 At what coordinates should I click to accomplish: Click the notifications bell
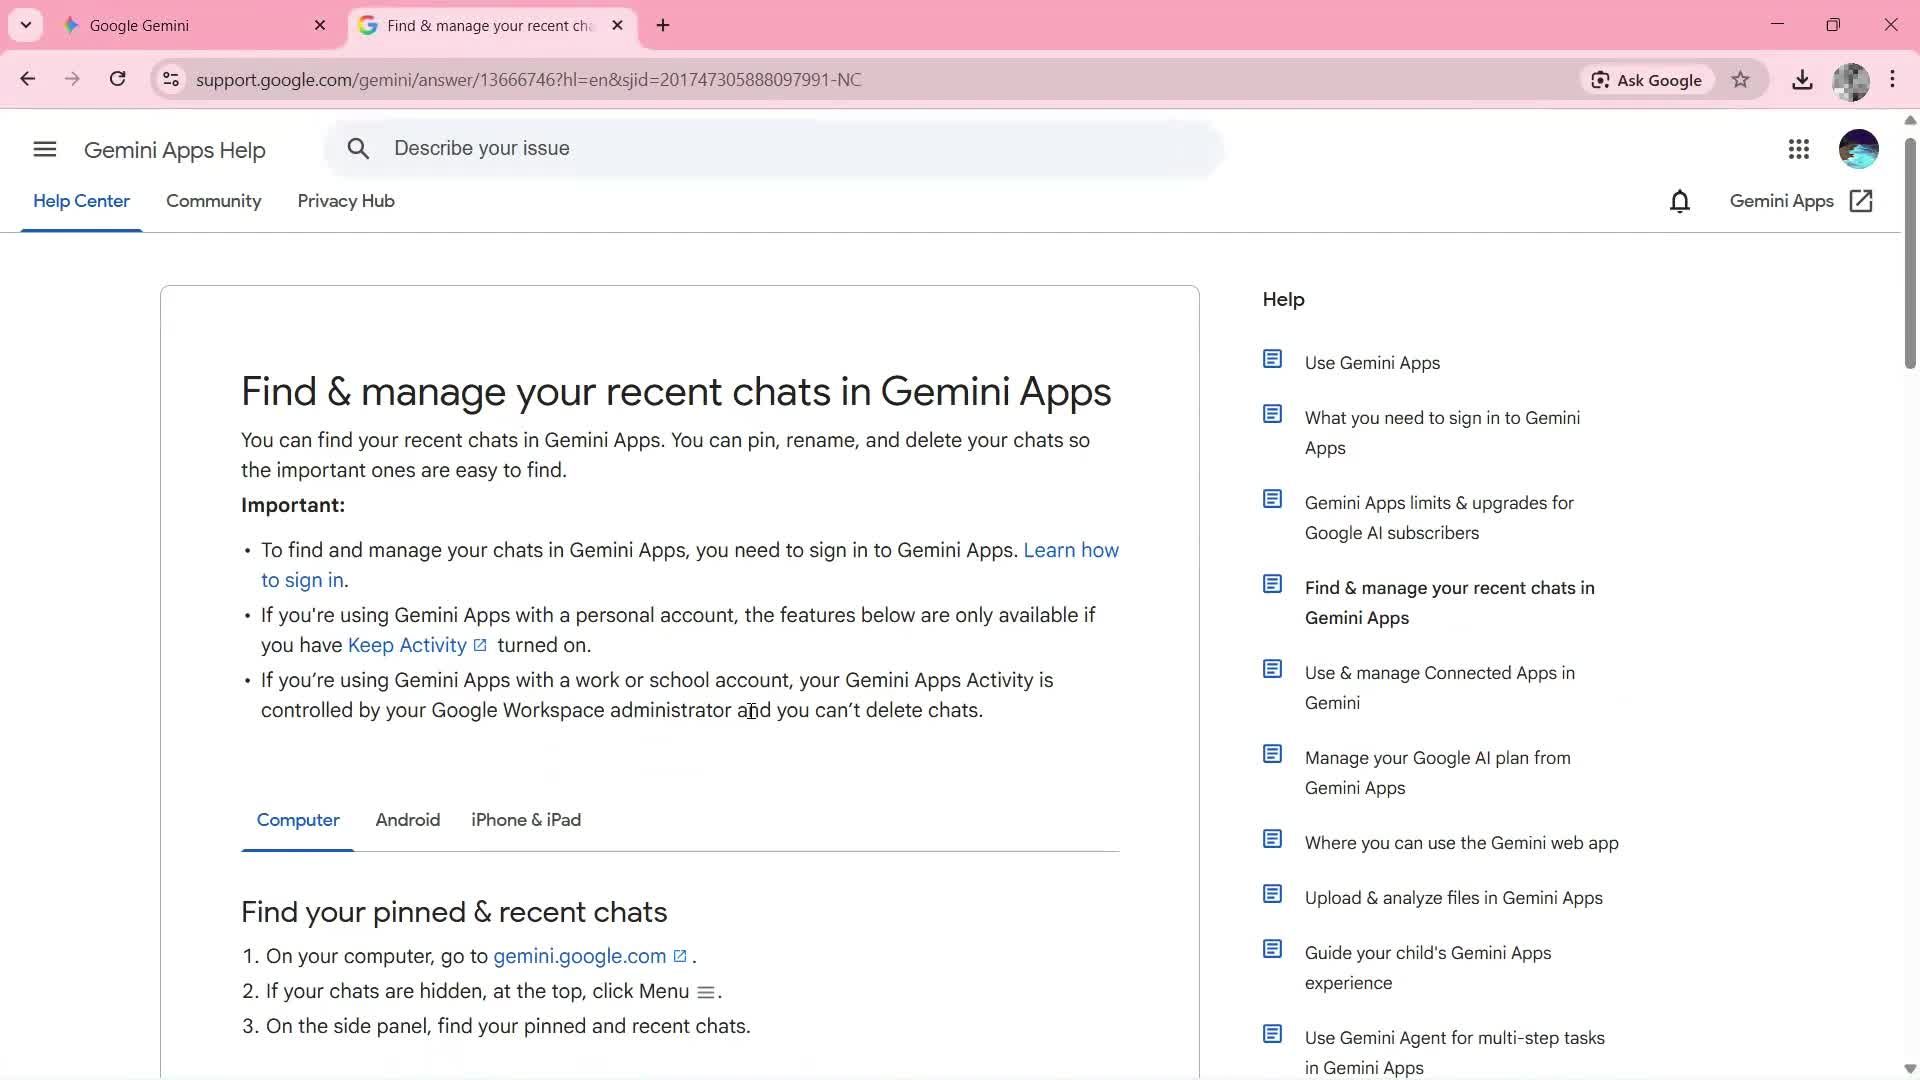click(x=1680, y=201)
